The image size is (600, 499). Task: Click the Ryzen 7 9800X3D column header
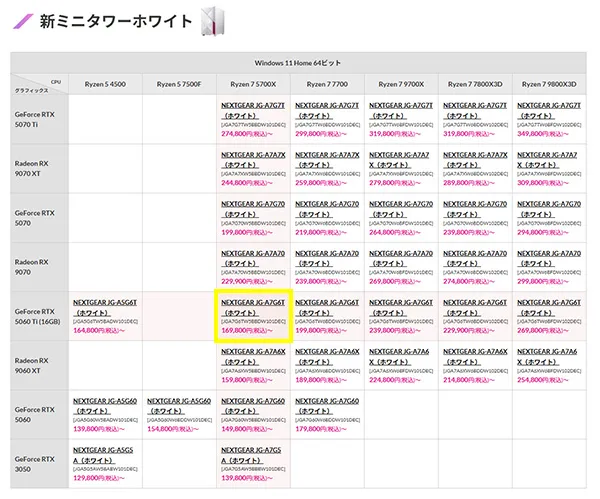548,85
